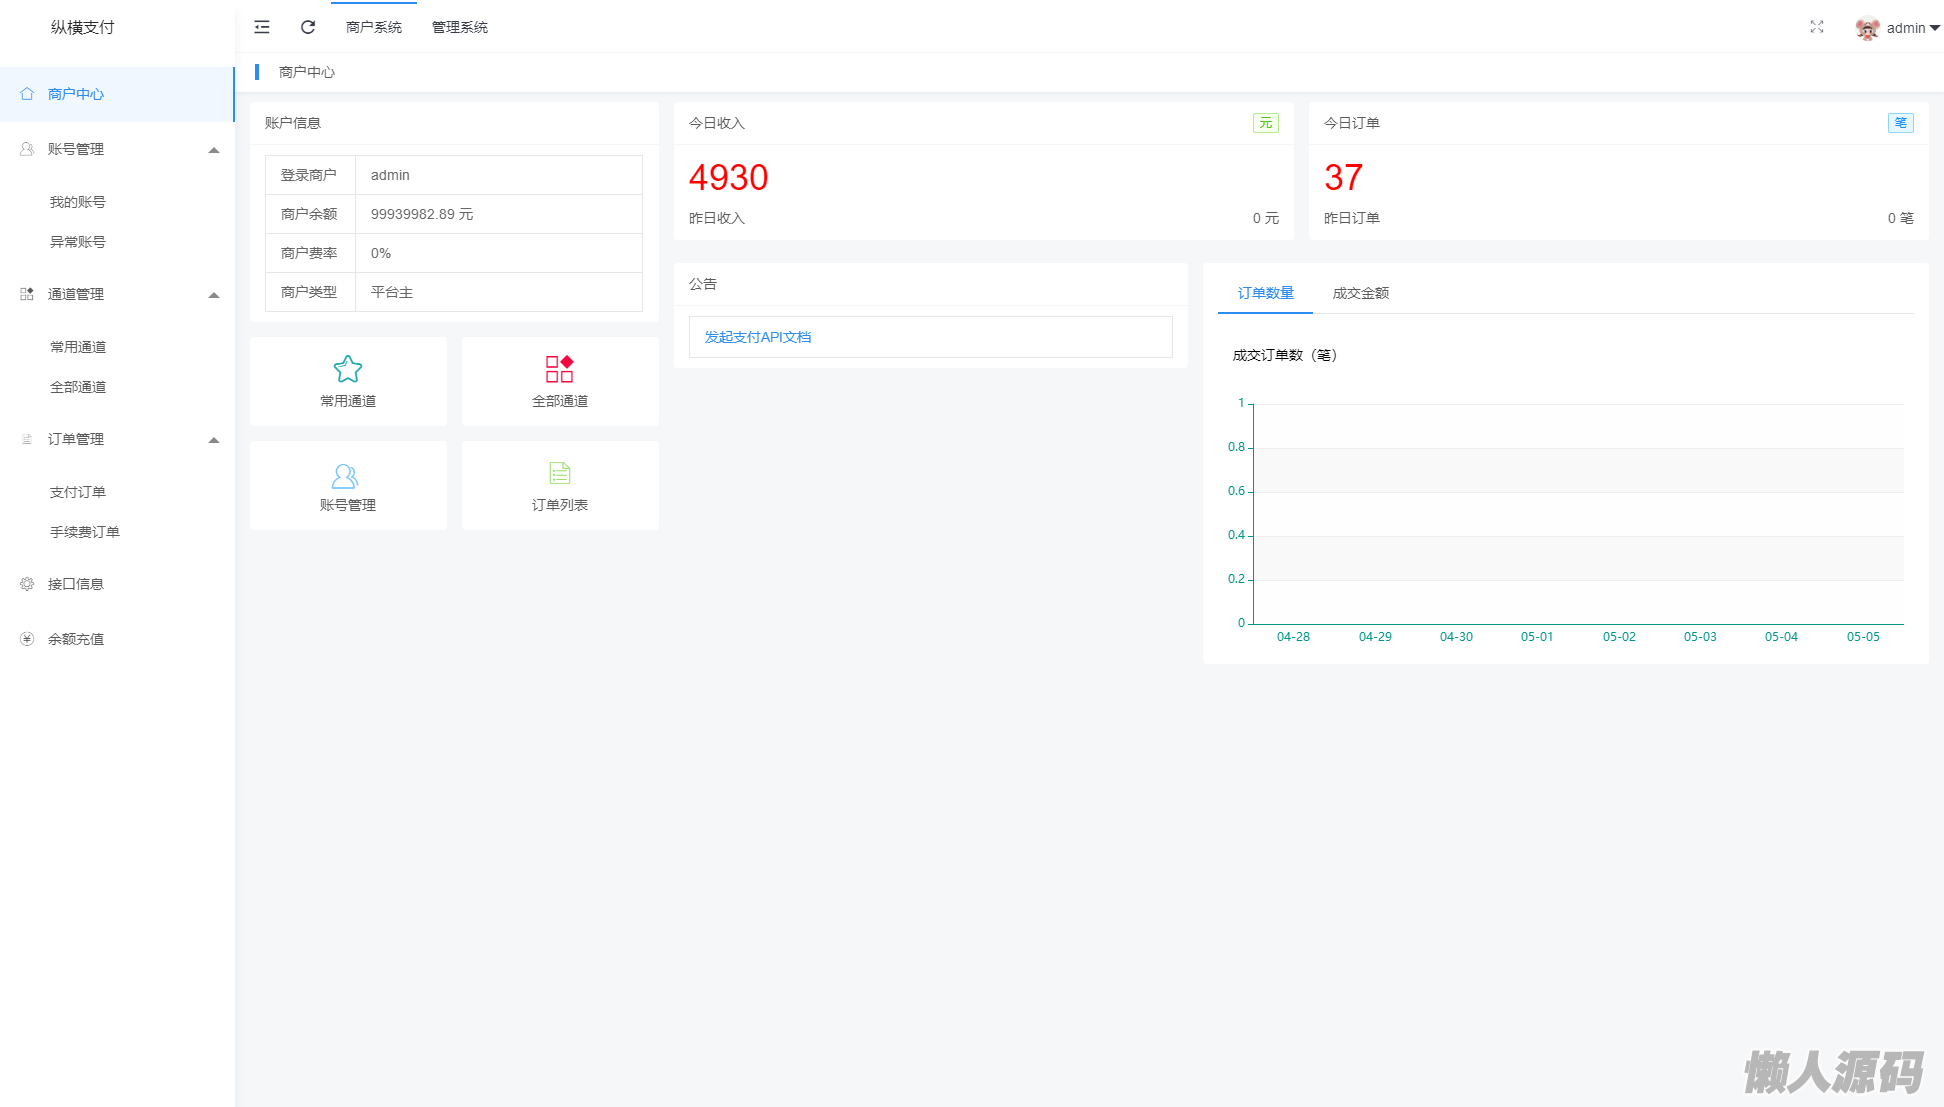1944x1107 pixels.
Task: Click the admin avatar image
Action: [x=1866, y=28]
